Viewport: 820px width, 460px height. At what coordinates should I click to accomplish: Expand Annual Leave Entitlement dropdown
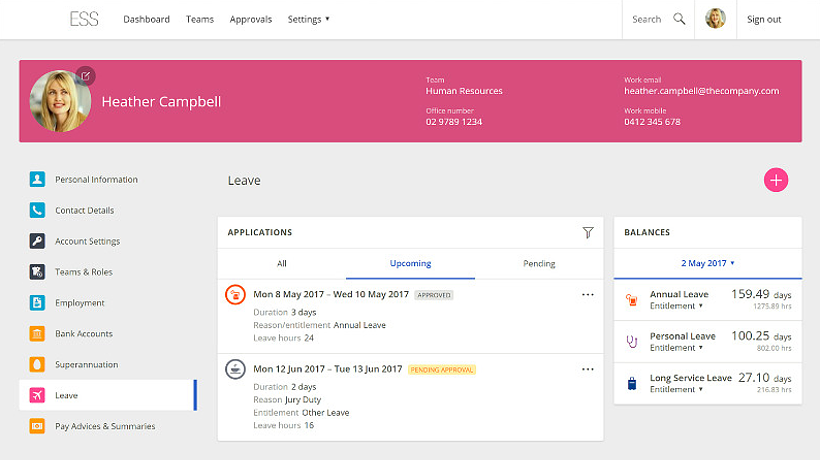coord(676,306)
